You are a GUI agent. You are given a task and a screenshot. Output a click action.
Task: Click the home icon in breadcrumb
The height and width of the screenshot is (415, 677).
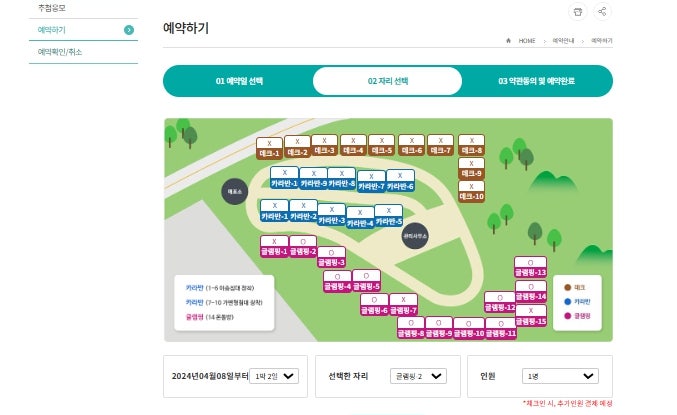[x=508, y=41]
